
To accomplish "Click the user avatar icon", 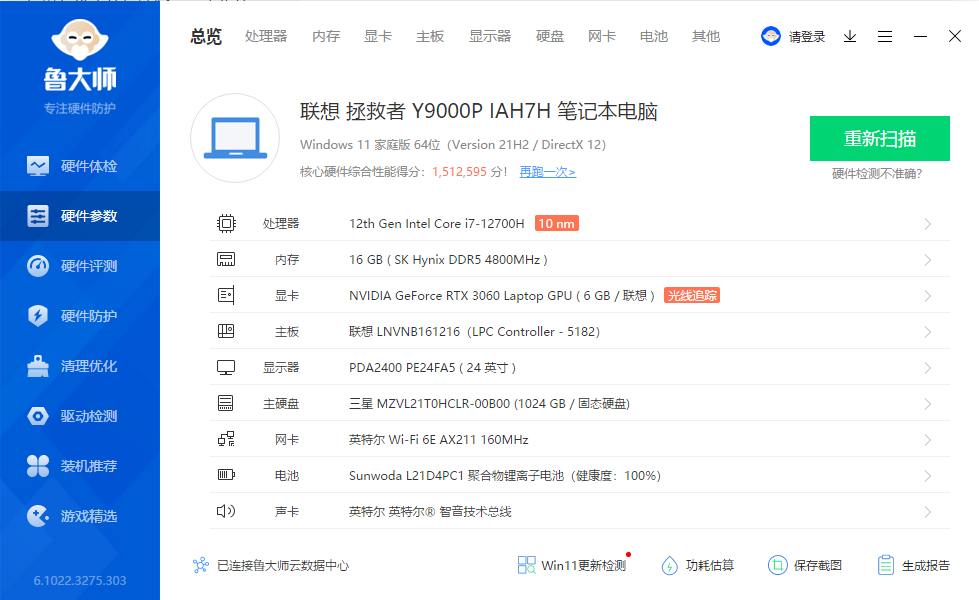I will [770, 36].
